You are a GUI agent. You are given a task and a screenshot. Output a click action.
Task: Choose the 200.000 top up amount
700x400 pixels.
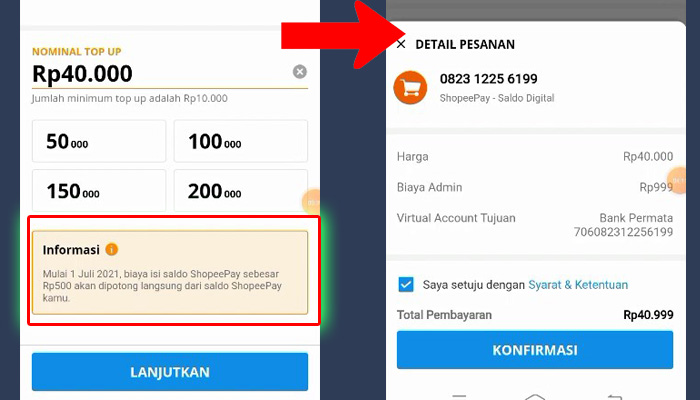(x=241, y=191)
